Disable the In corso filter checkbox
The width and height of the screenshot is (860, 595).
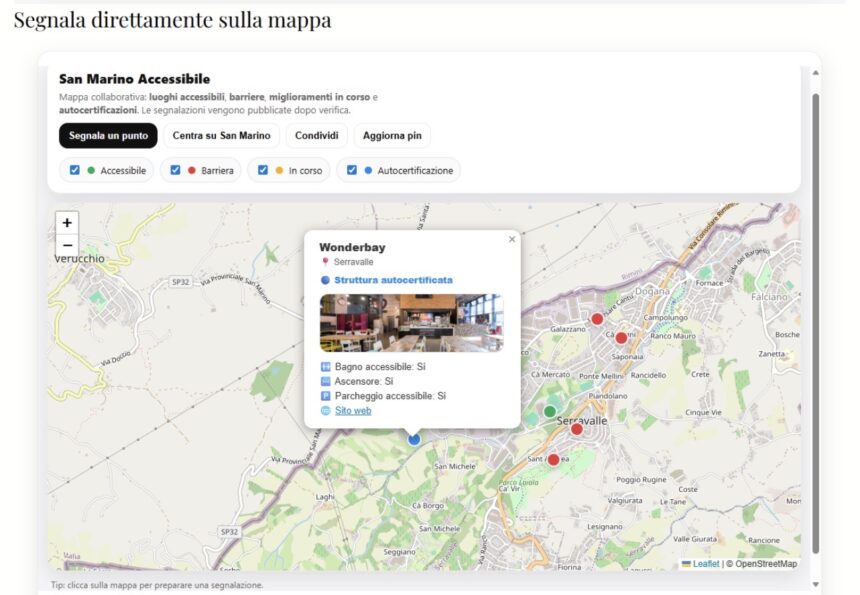263,170
